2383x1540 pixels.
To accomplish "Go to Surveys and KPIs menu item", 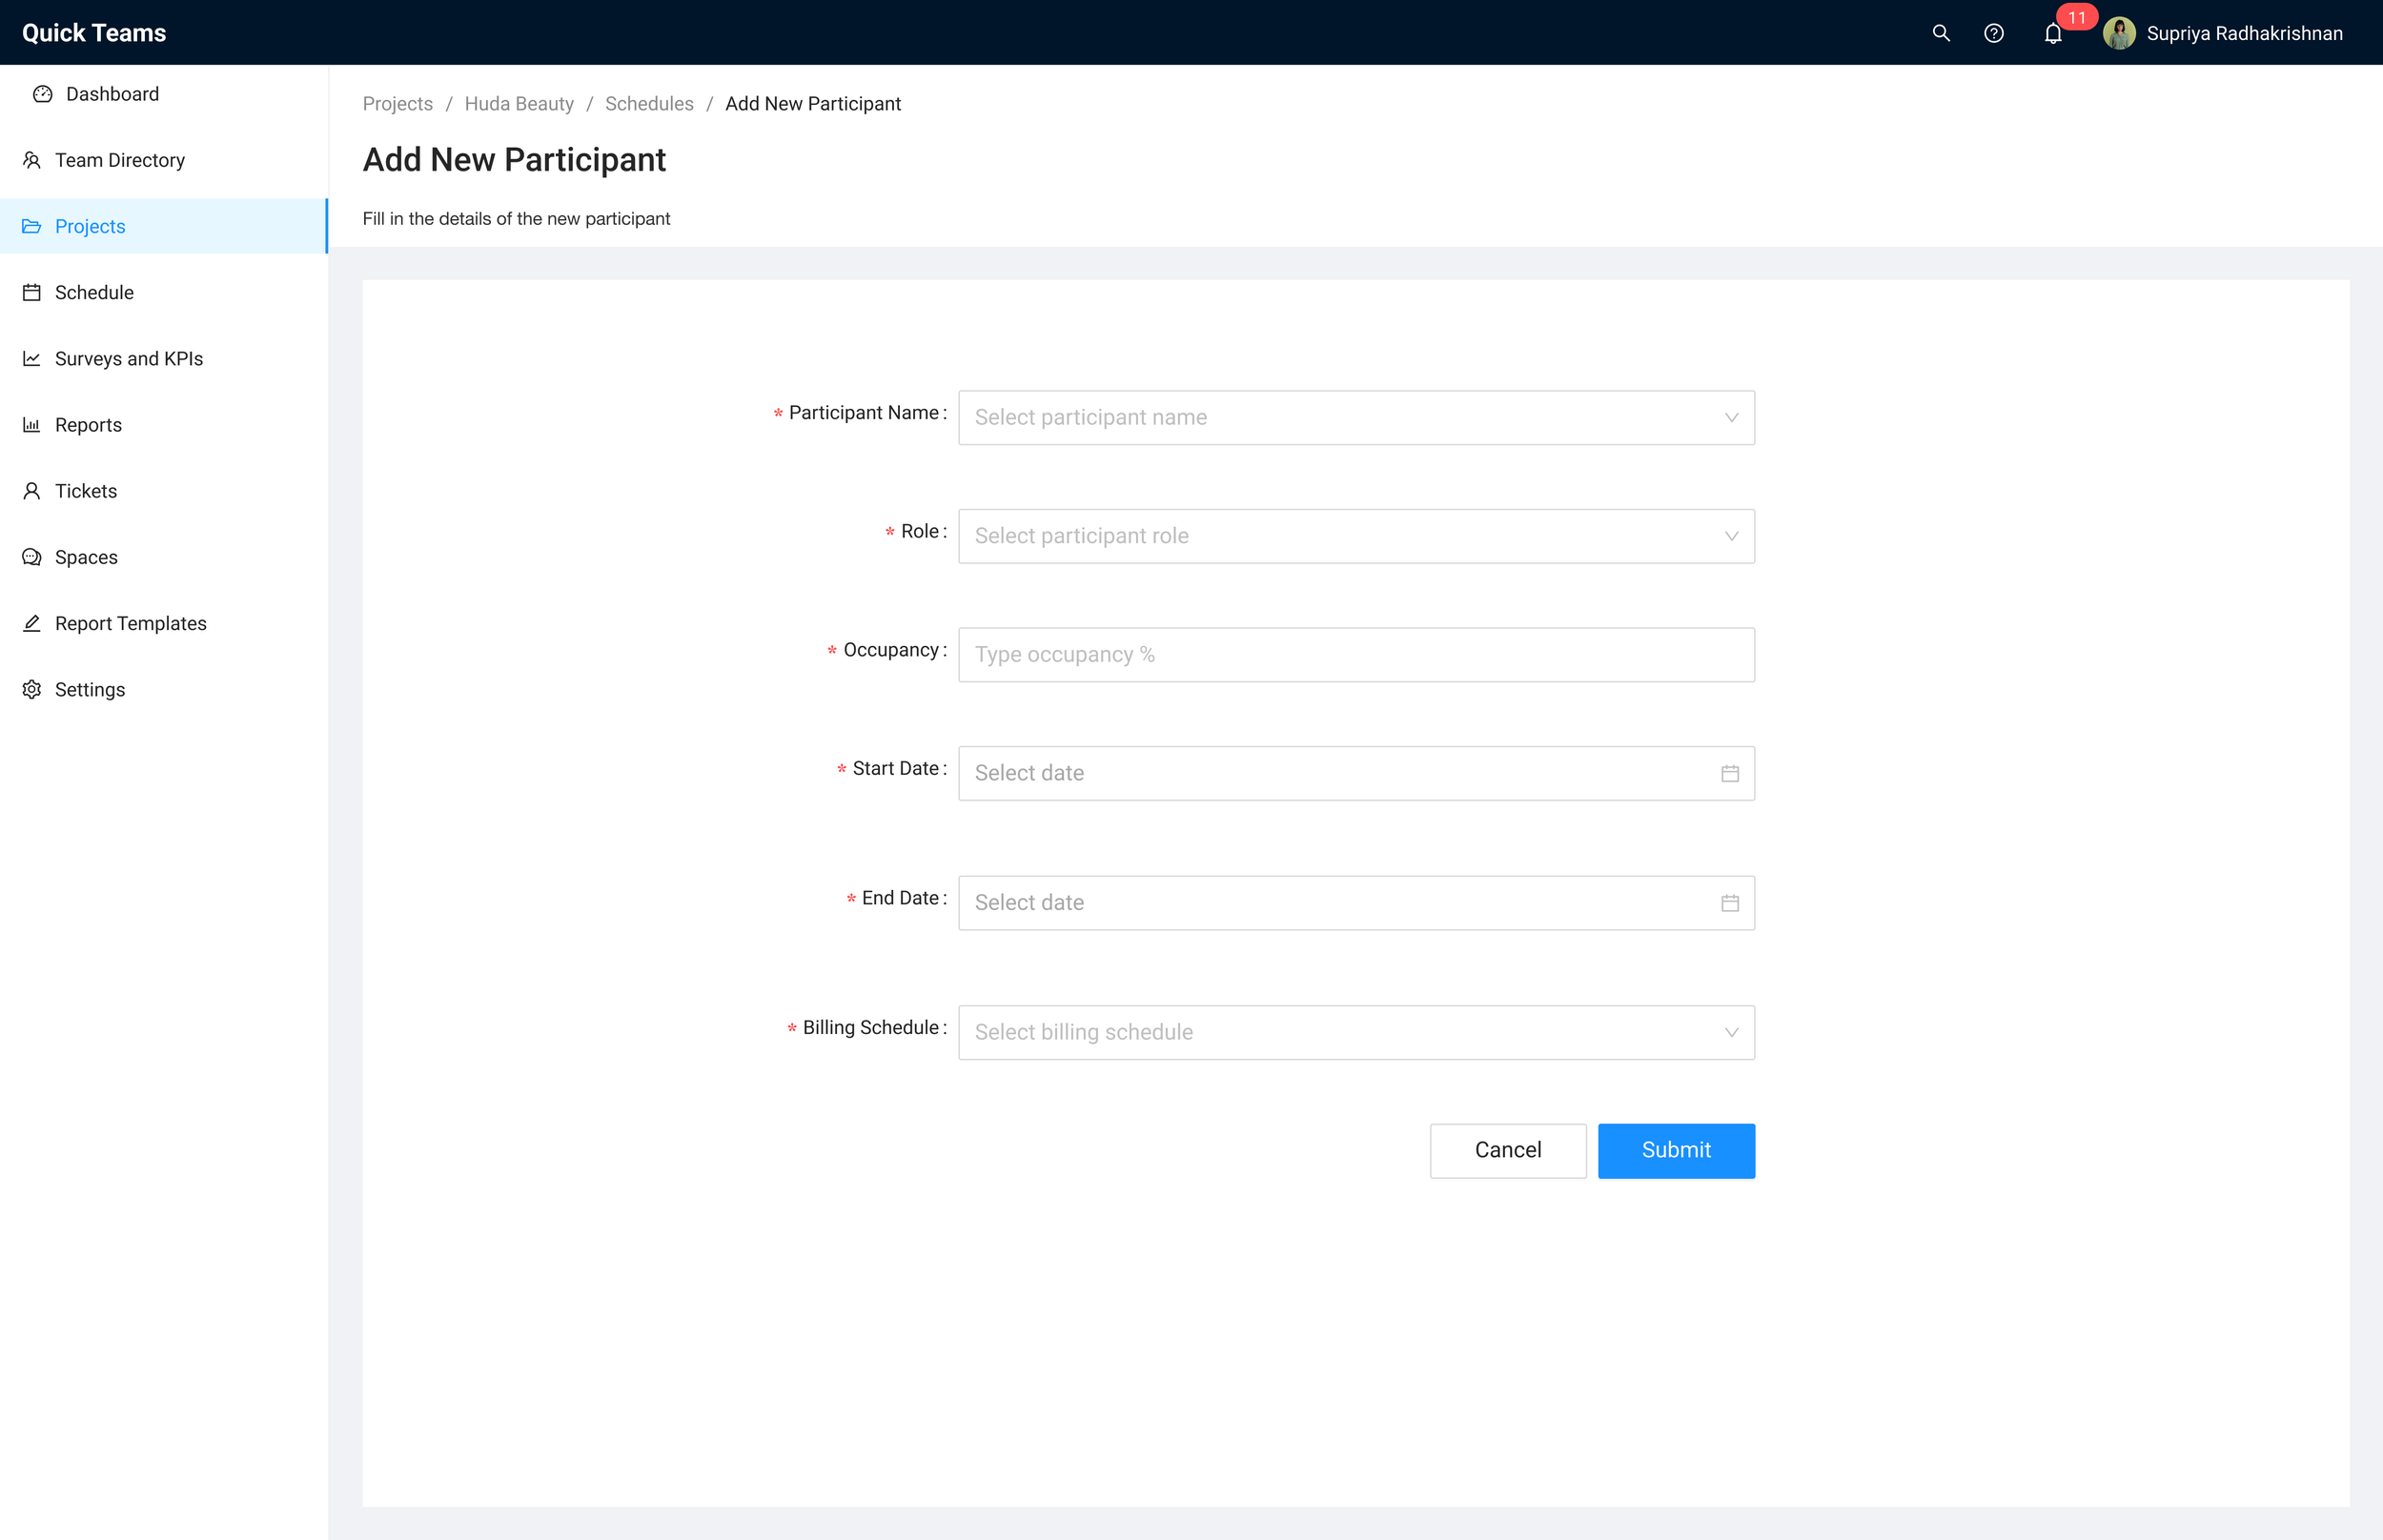I will [x=128, y=359].
